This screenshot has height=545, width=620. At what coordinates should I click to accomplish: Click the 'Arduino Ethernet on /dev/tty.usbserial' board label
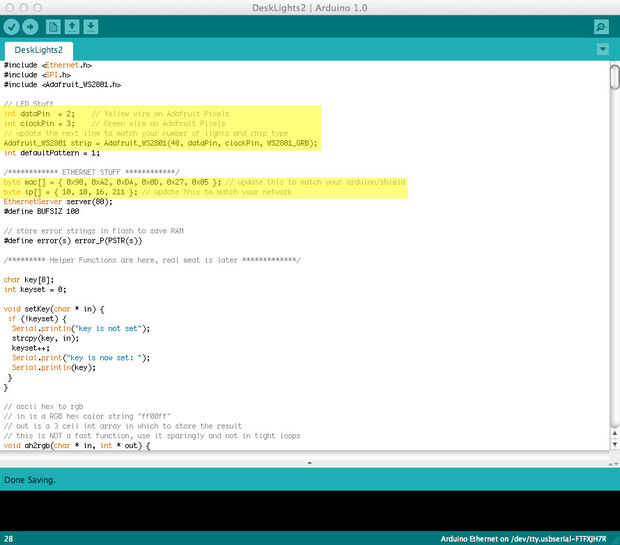click(524, 539)
